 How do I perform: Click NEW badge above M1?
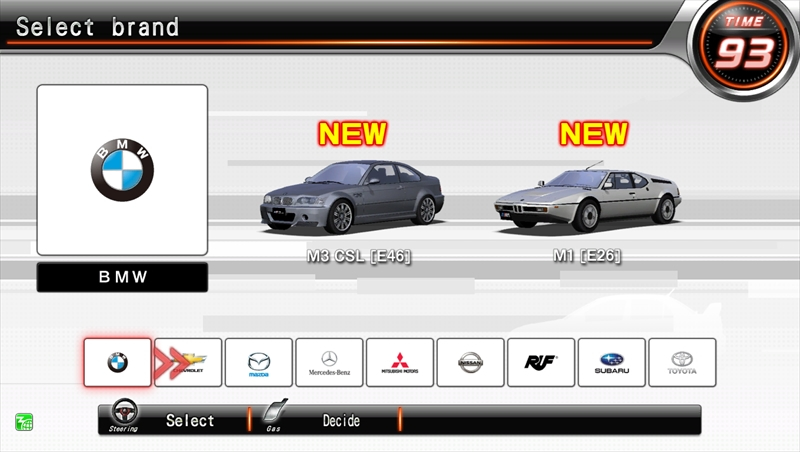pos(593,134)
